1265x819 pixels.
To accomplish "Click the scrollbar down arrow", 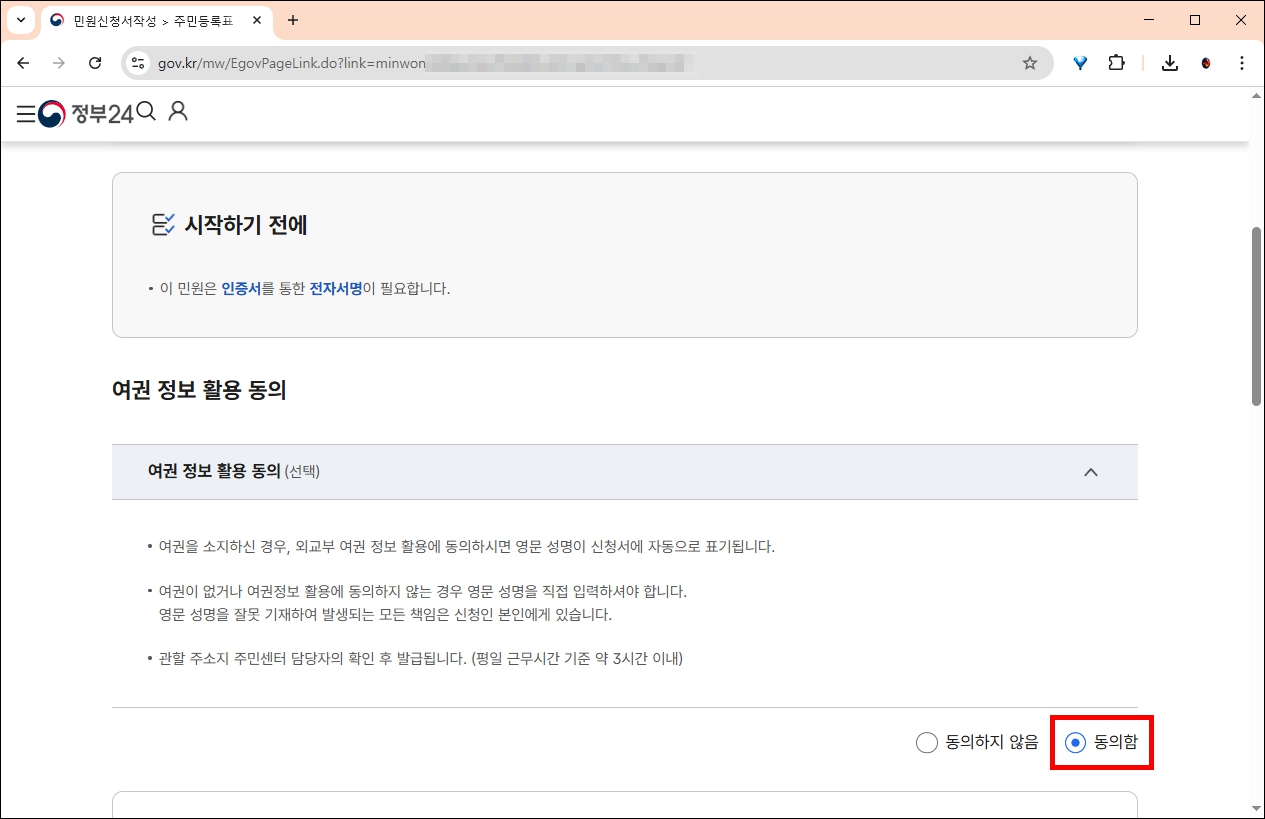I will click(1257, 808).
